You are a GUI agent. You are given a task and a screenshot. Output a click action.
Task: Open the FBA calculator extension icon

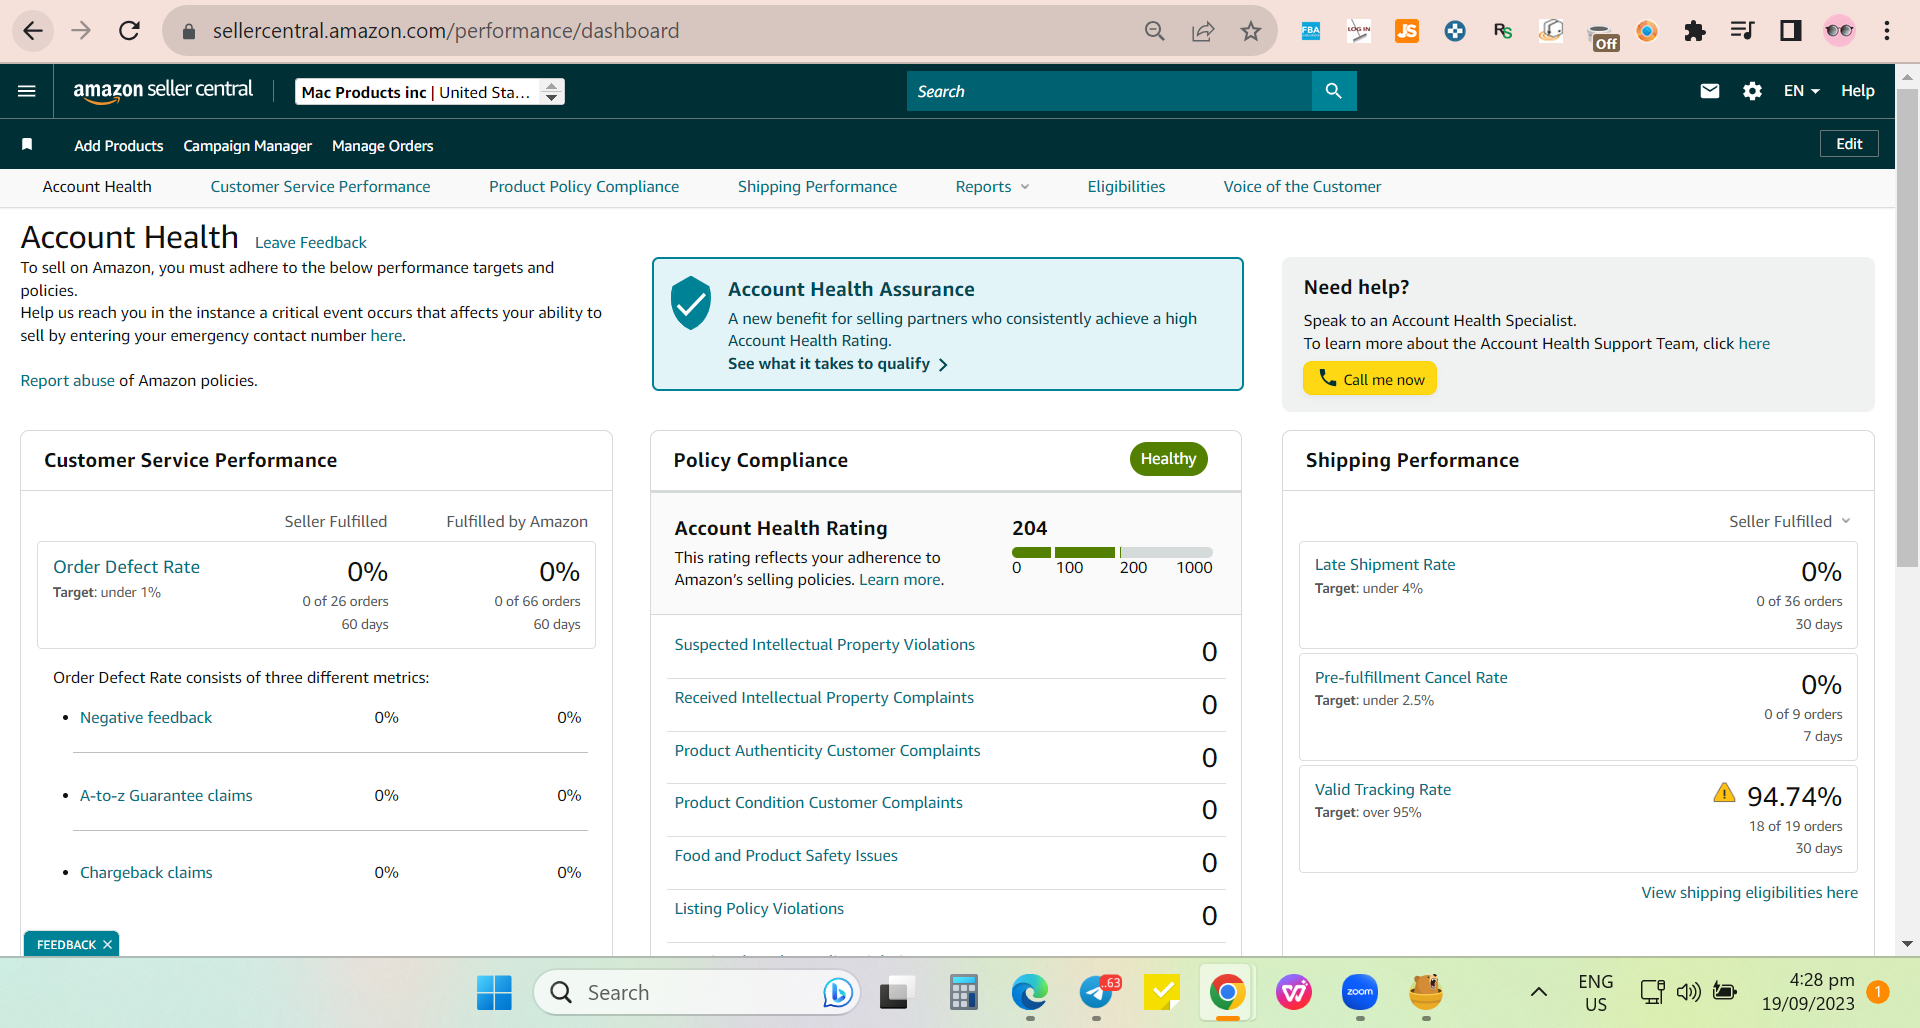click(1310, 31)
